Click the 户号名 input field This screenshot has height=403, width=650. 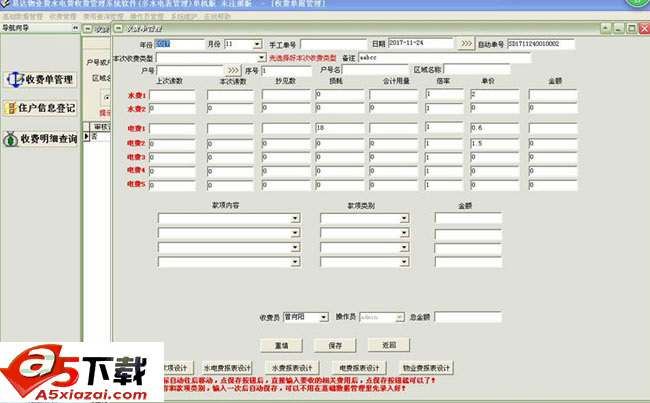point(375,70)
